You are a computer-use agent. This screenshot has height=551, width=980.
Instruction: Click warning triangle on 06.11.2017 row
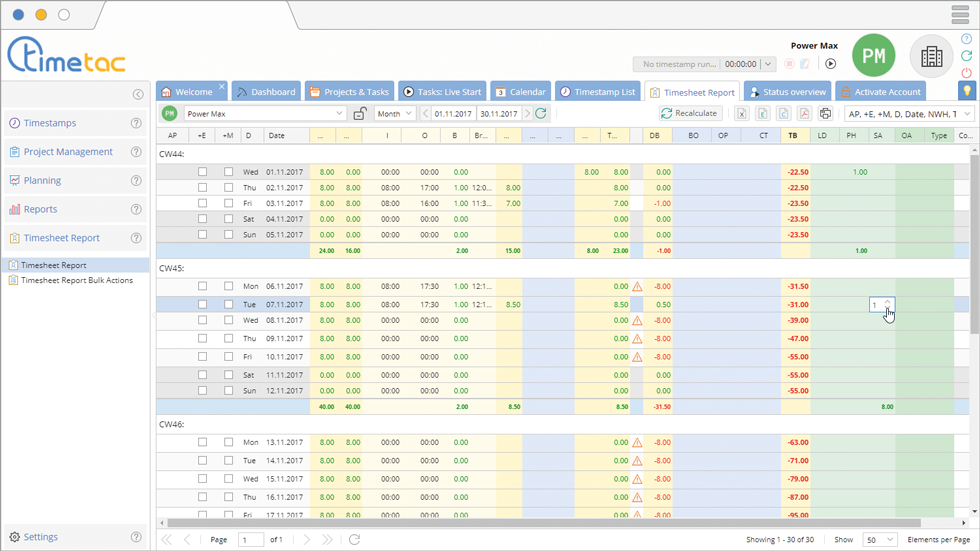637,286
